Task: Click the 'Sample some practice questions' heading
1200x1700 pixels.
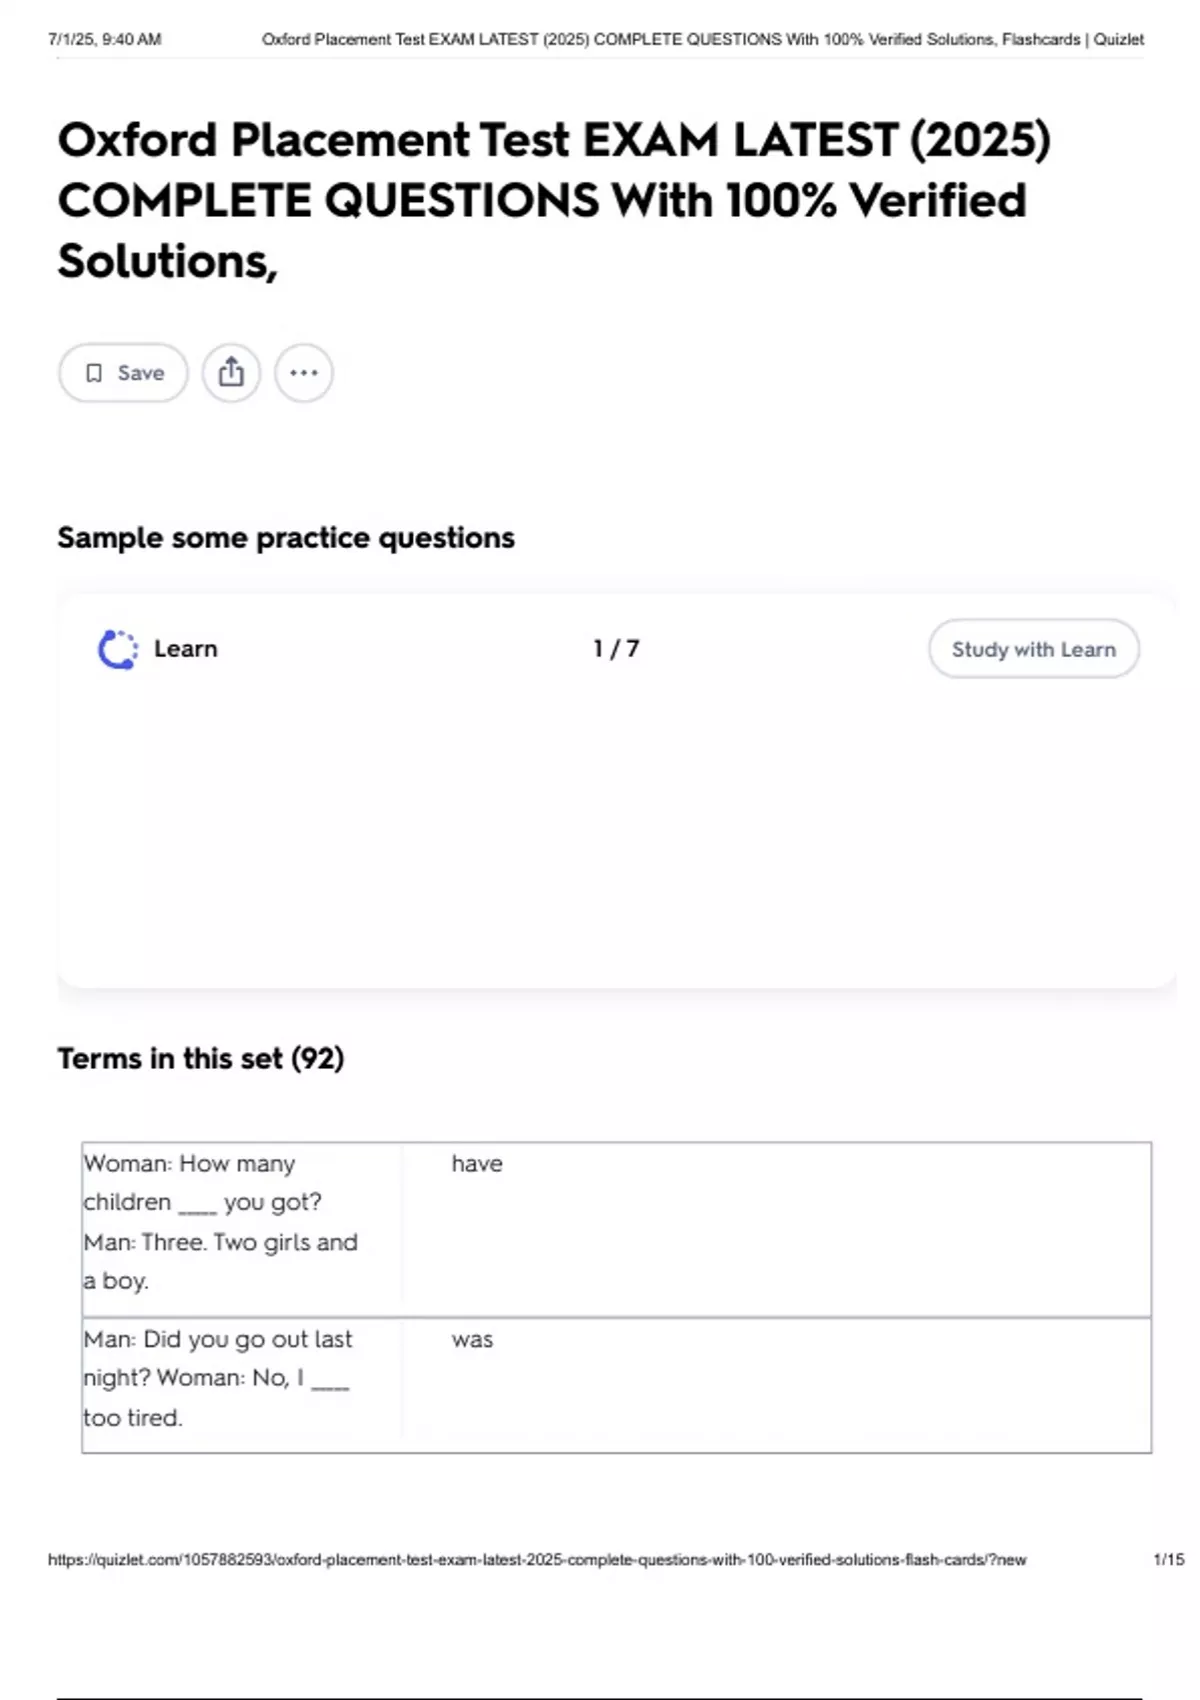Action: pyautogui.click(x=286, y=538)
